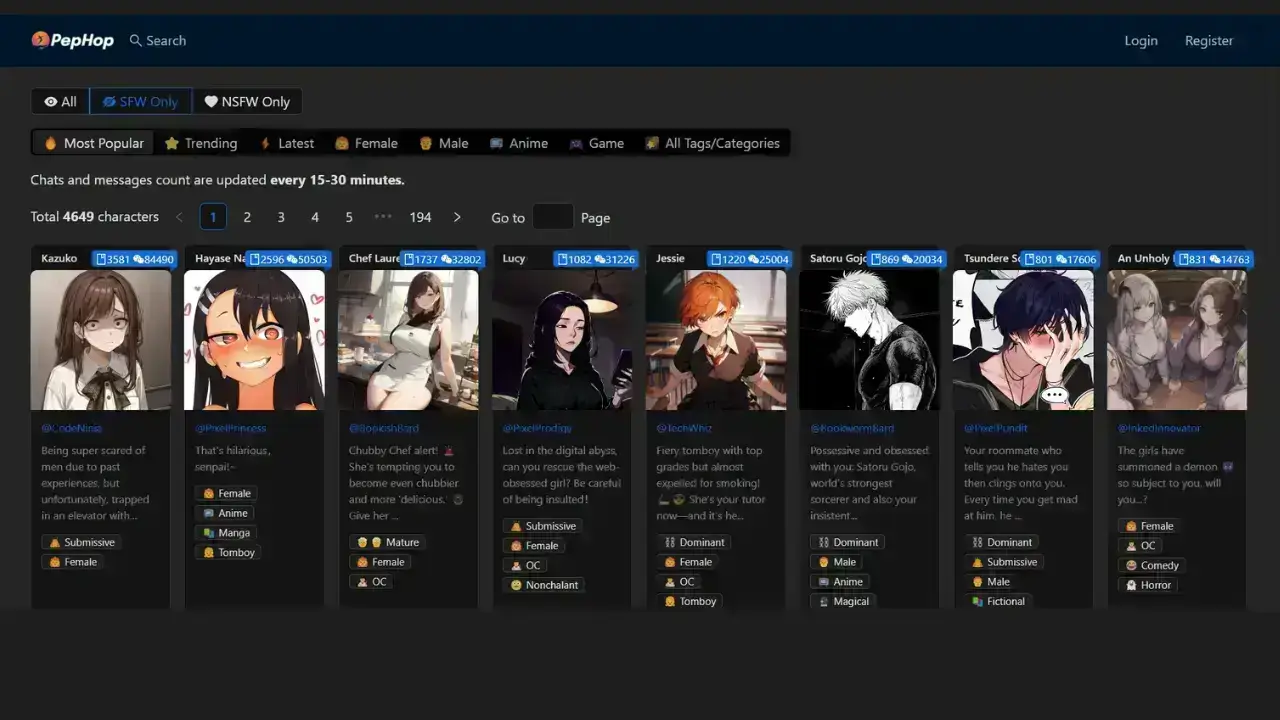Click the Comedy tag on Unholy card
This screenshot has height=720, width=1280.
(x=1152, y=565)
